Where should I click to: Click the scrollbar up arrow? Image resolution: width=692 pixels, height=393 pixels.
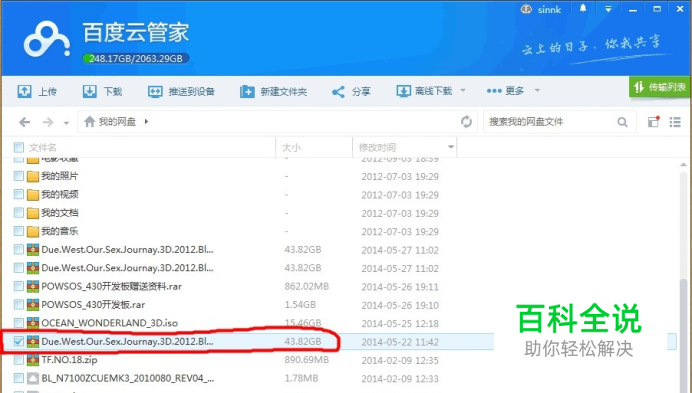click(x=684, y=164)
